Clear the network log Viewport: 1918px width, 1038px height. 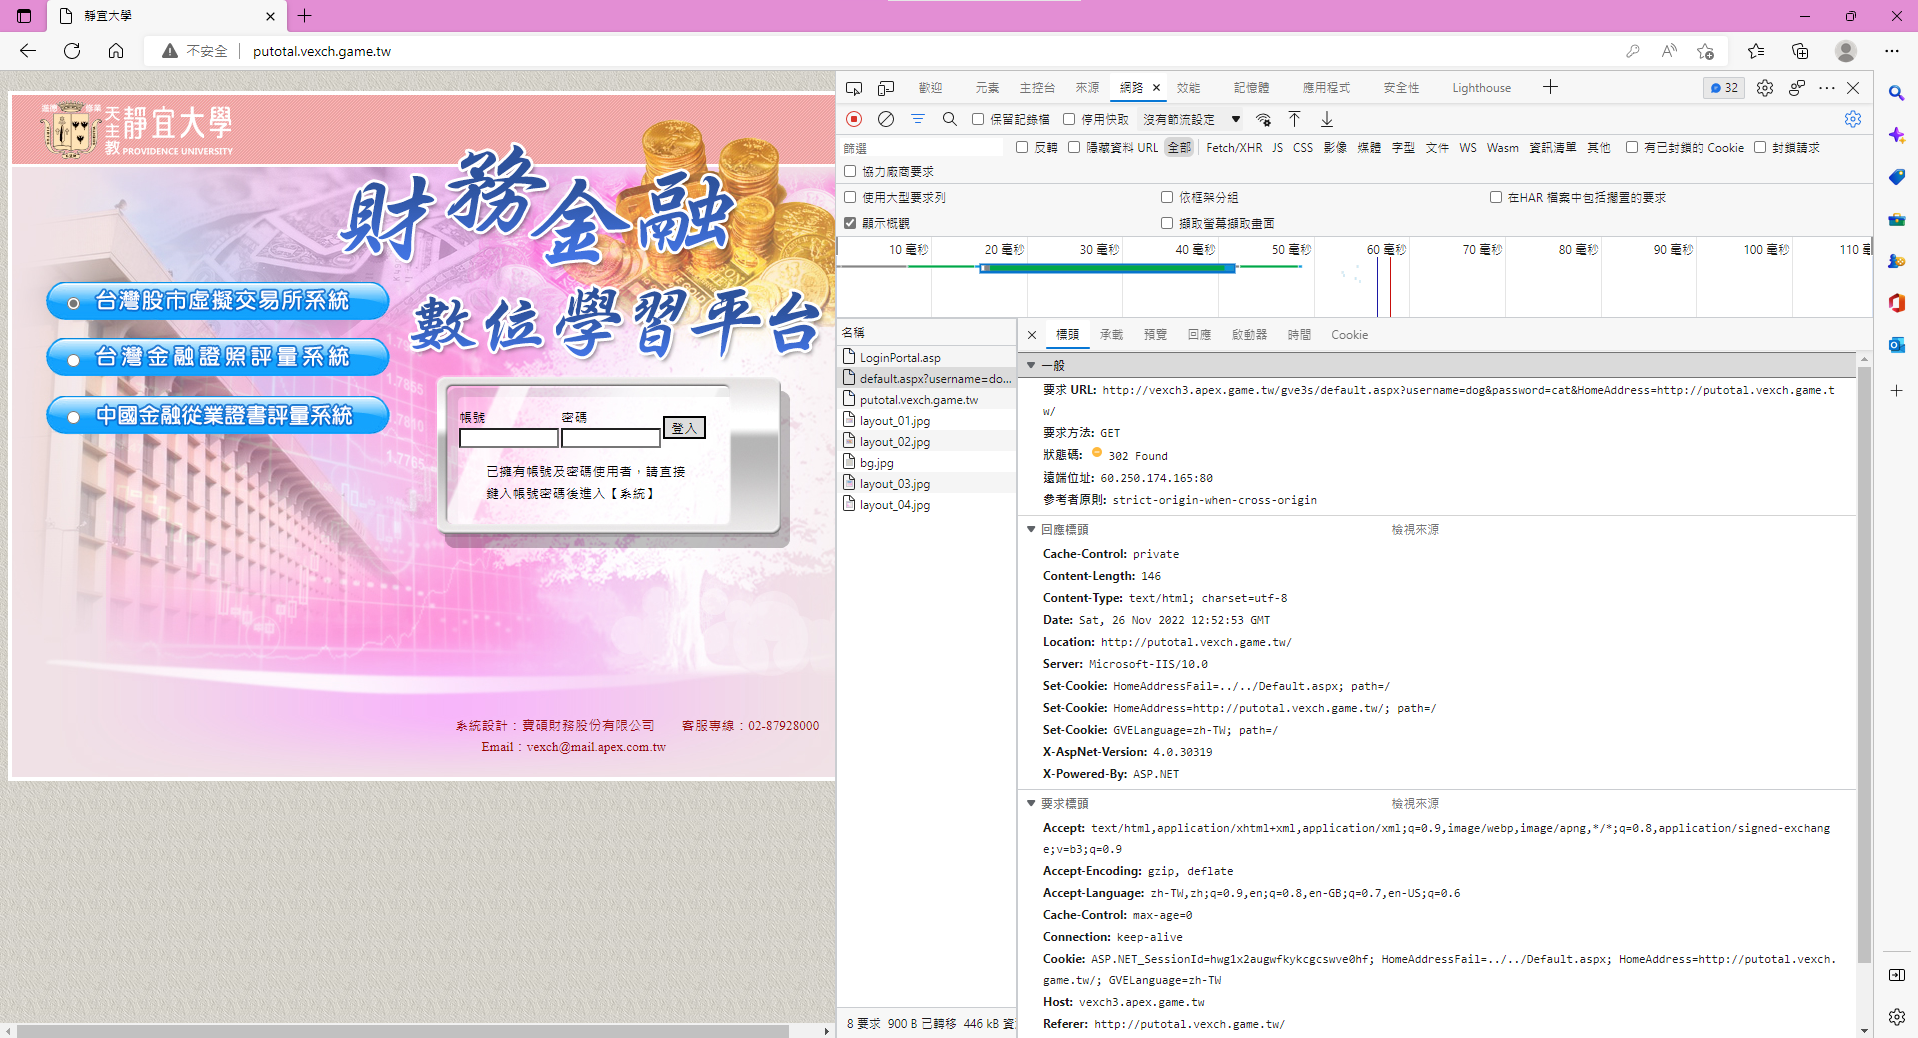click(886, 119)
